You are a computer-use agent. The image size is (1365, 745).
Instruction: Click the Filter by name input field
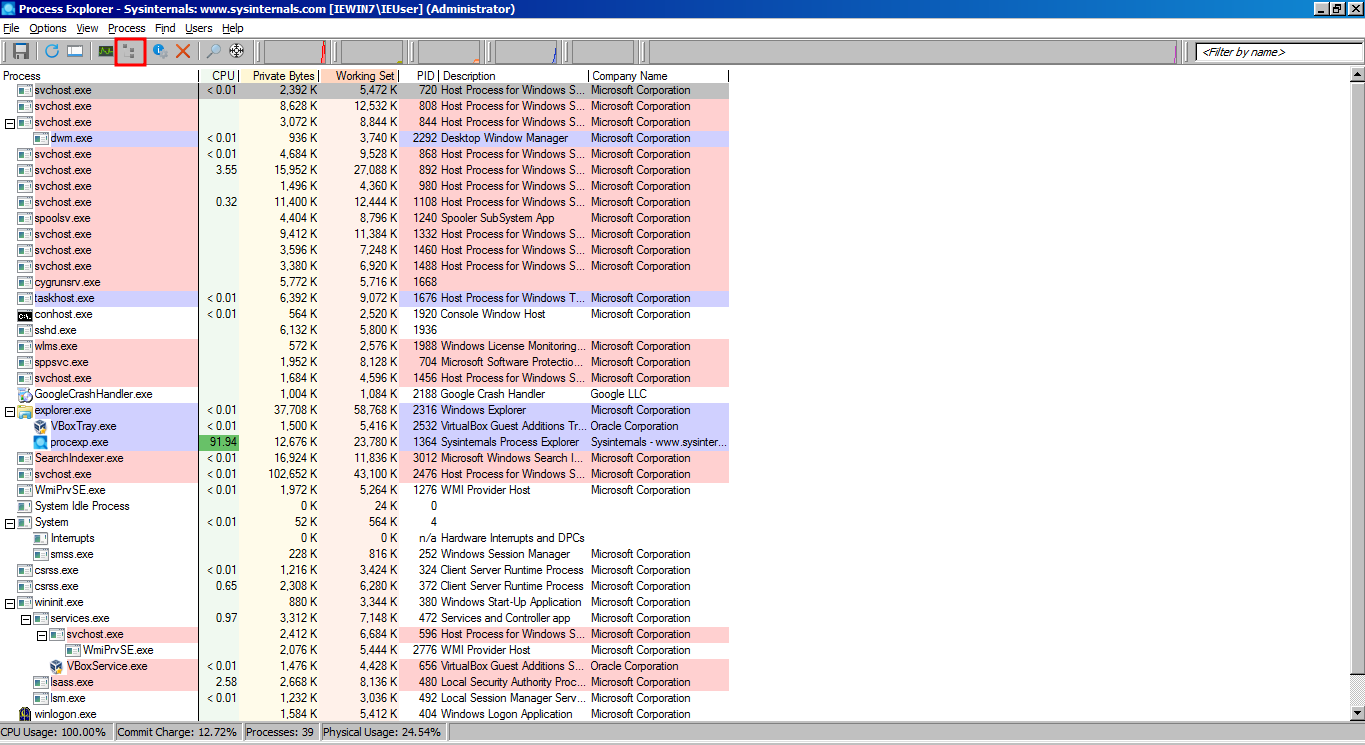tap(1279, 52)
